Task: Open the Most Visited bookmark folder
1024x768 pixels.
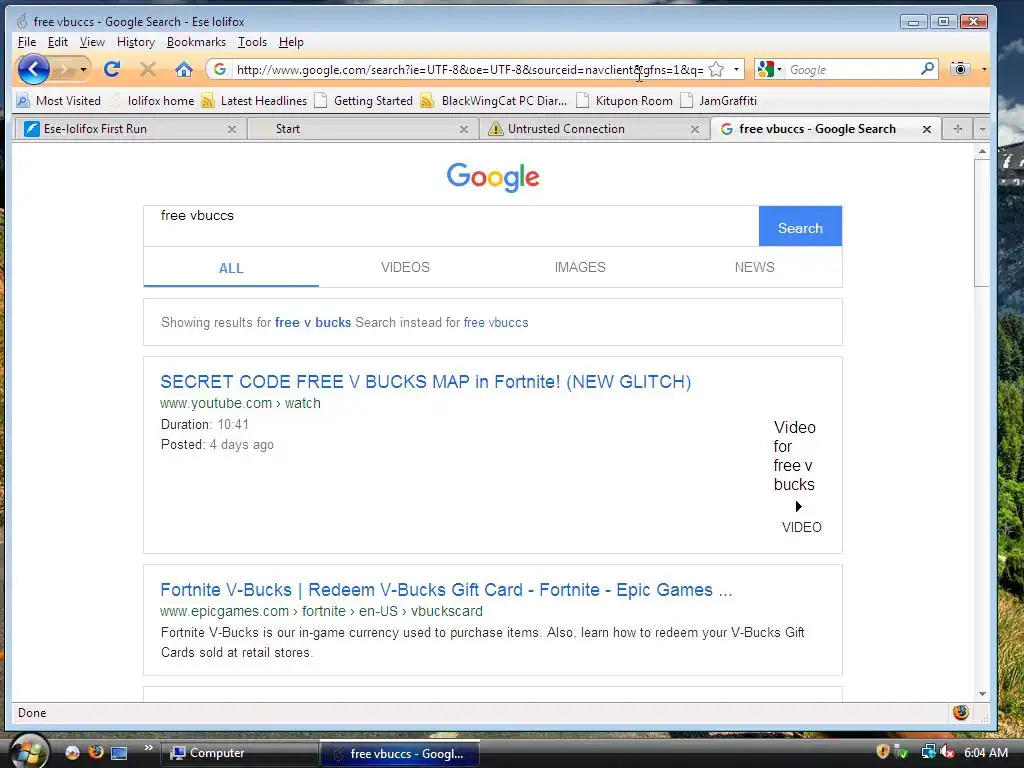Action: click(59, 101)
